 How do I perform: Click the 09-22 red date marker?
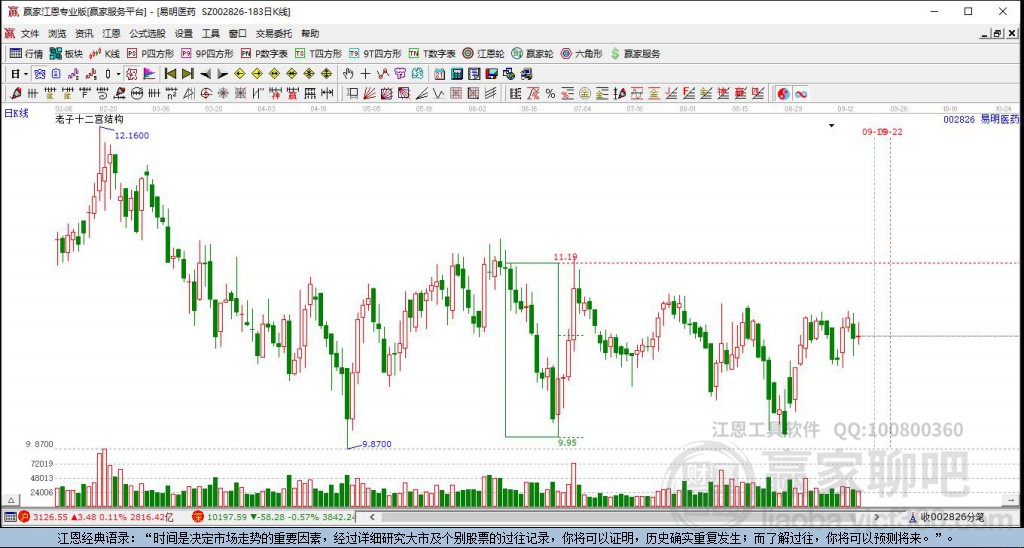click(x=892, y=132)
